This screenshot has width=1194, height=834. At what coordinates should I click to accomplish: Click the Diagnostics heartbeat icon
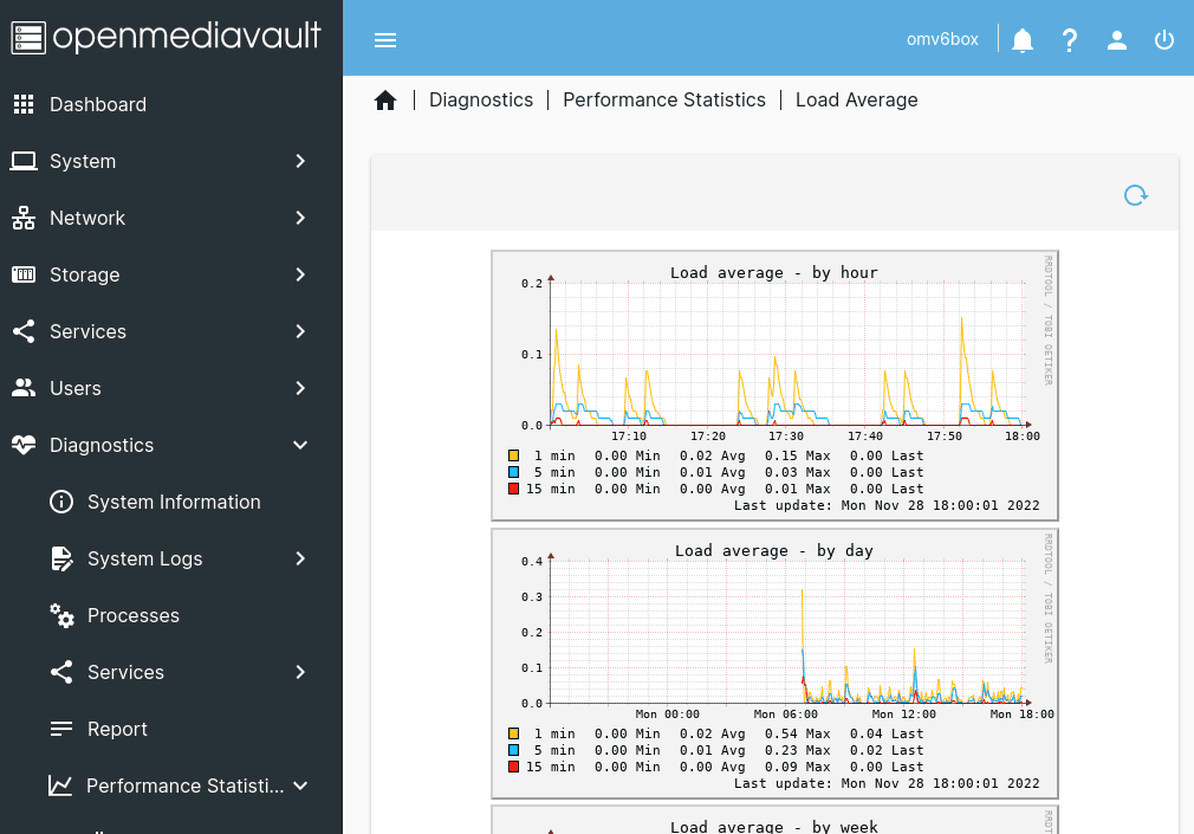[24, 445]
